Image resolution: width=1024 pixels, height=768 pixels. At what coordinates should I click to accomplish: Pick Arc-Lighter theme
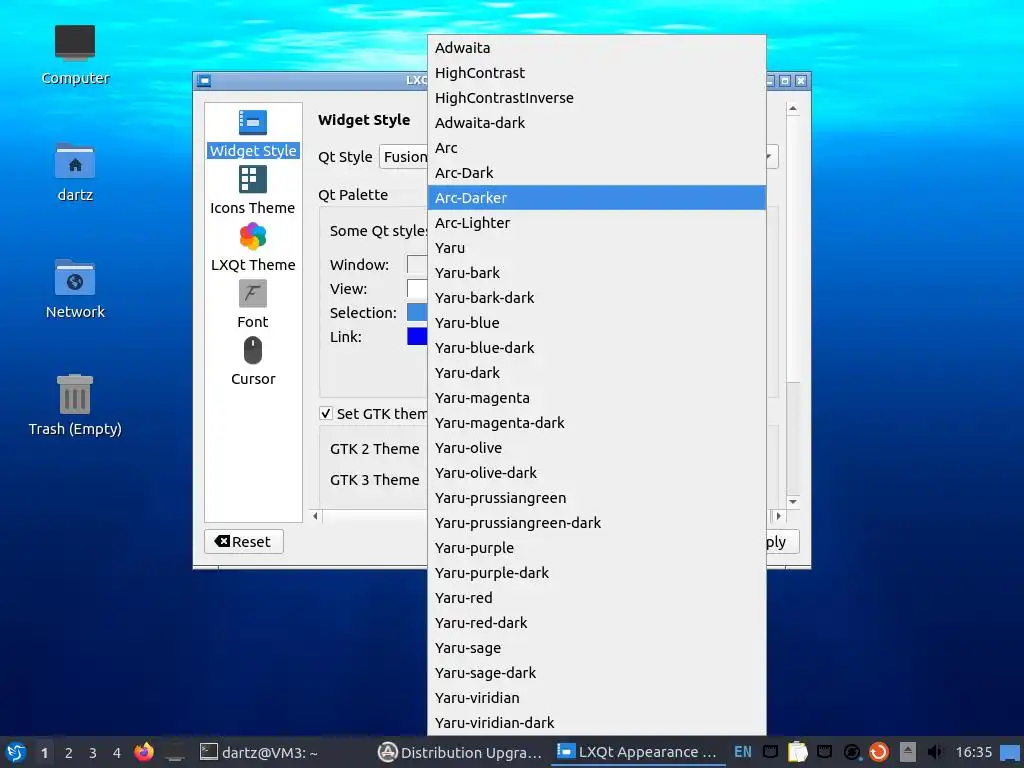[596, 223]
